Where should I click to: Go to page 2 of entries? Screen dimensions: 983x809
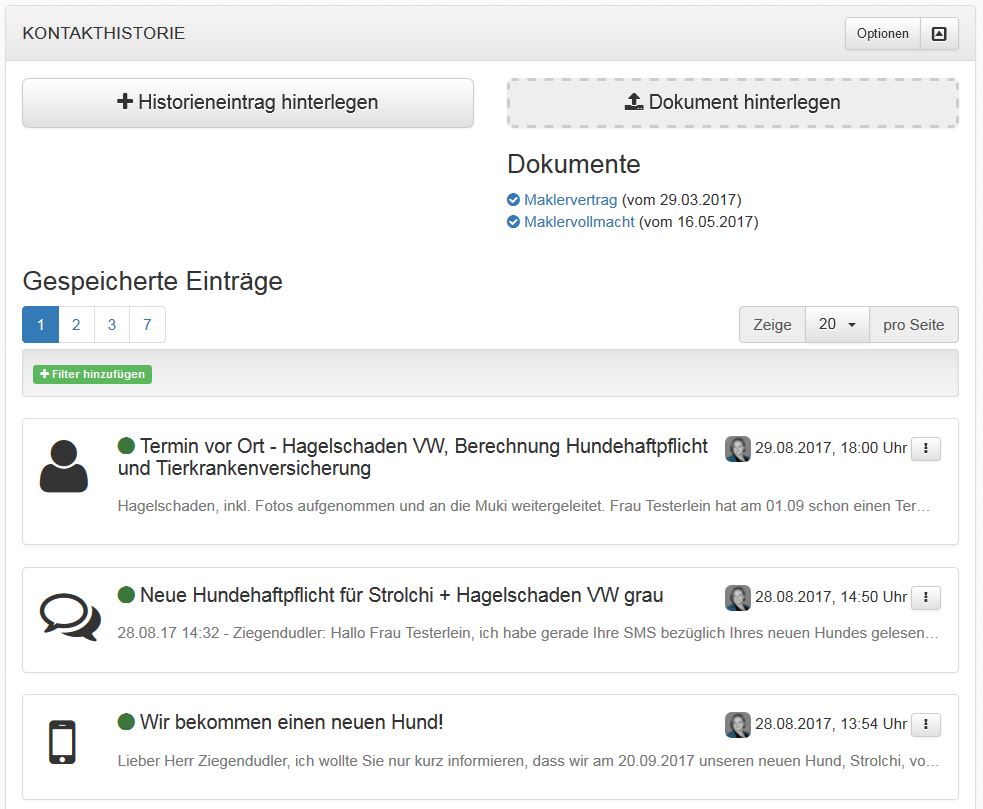pos(76,325)
